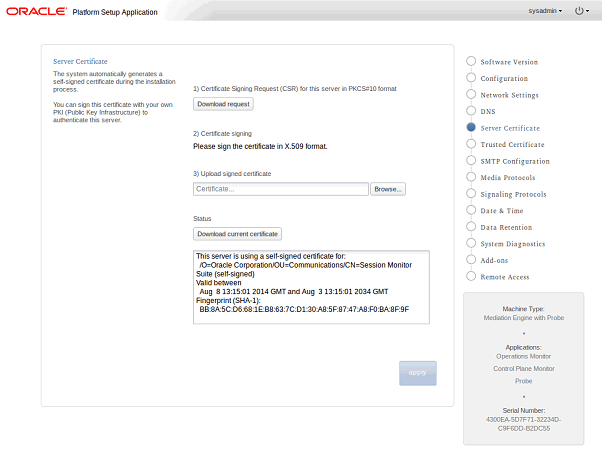The image size is (603, 454).
Task: Open Data Retention step
Action: click(506, 227)
